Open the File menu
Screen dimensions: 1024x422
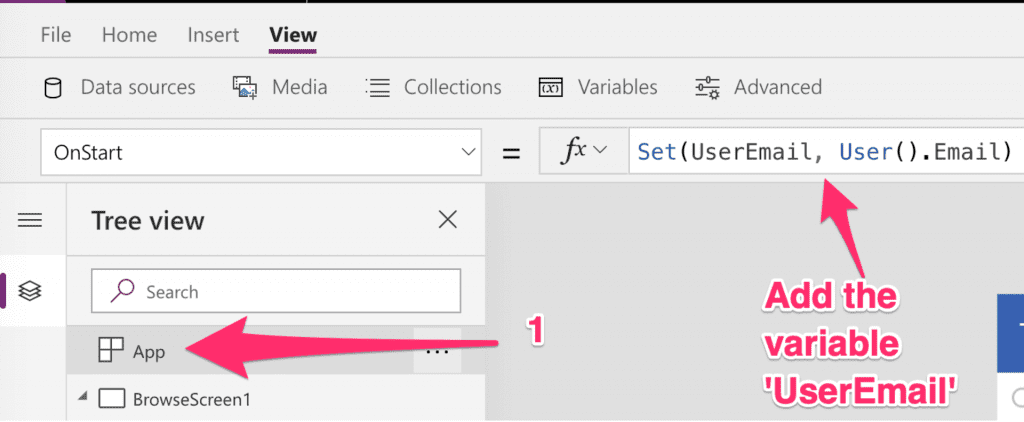[56, 35]
